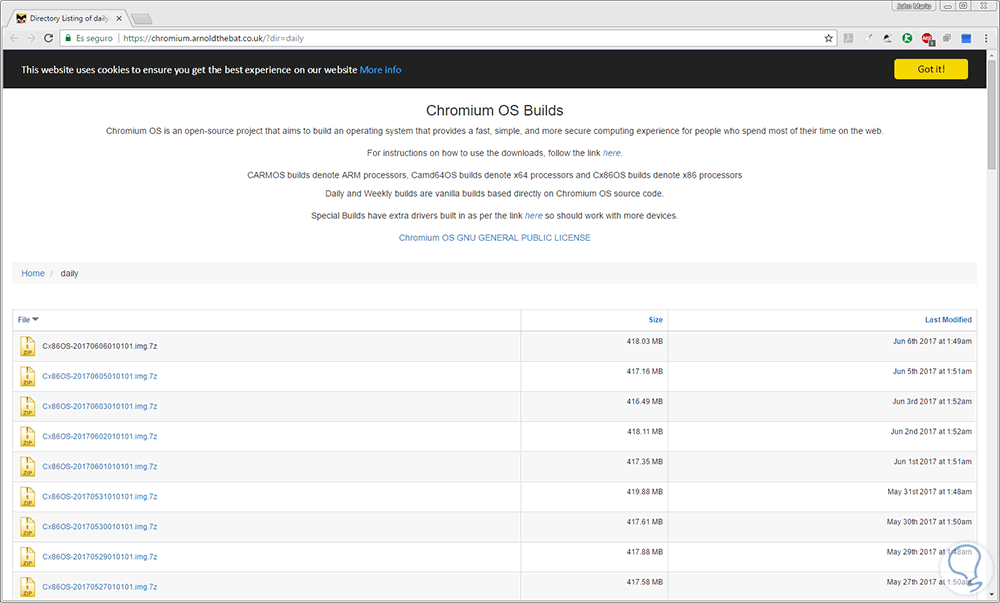Dismiss cookie banner with Got it!
This screenshot has width=1000, height=603.
tap(931, 69)
